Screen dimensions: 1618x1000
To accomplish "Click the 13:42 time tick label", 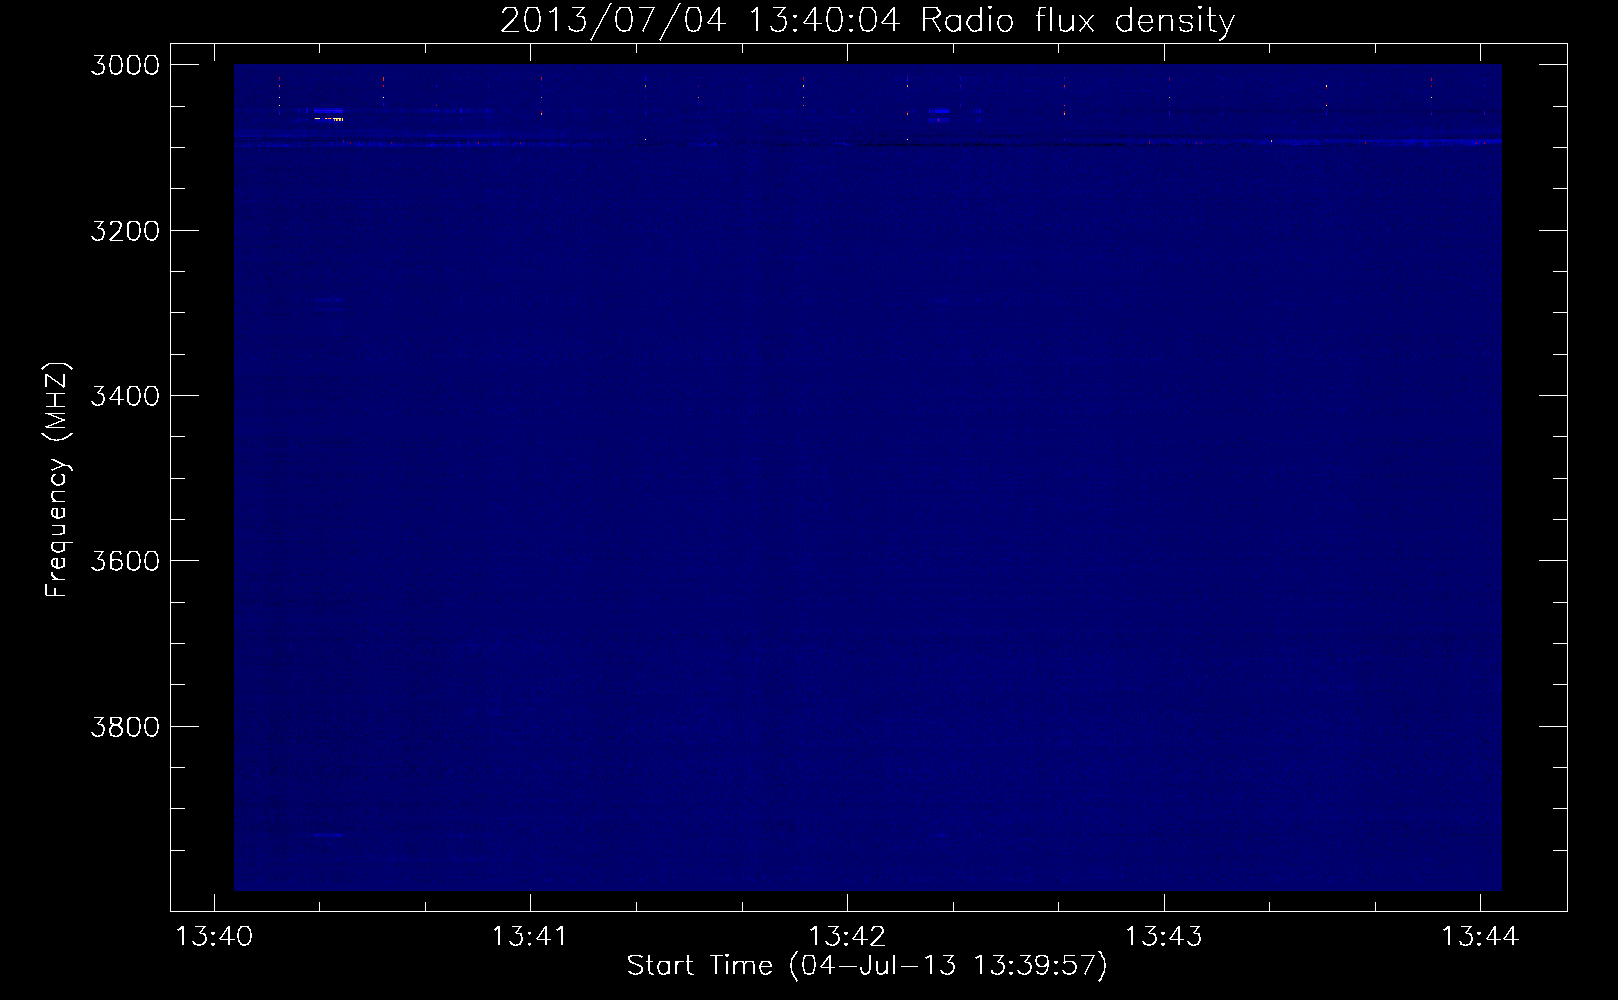I will coord(846,937).
